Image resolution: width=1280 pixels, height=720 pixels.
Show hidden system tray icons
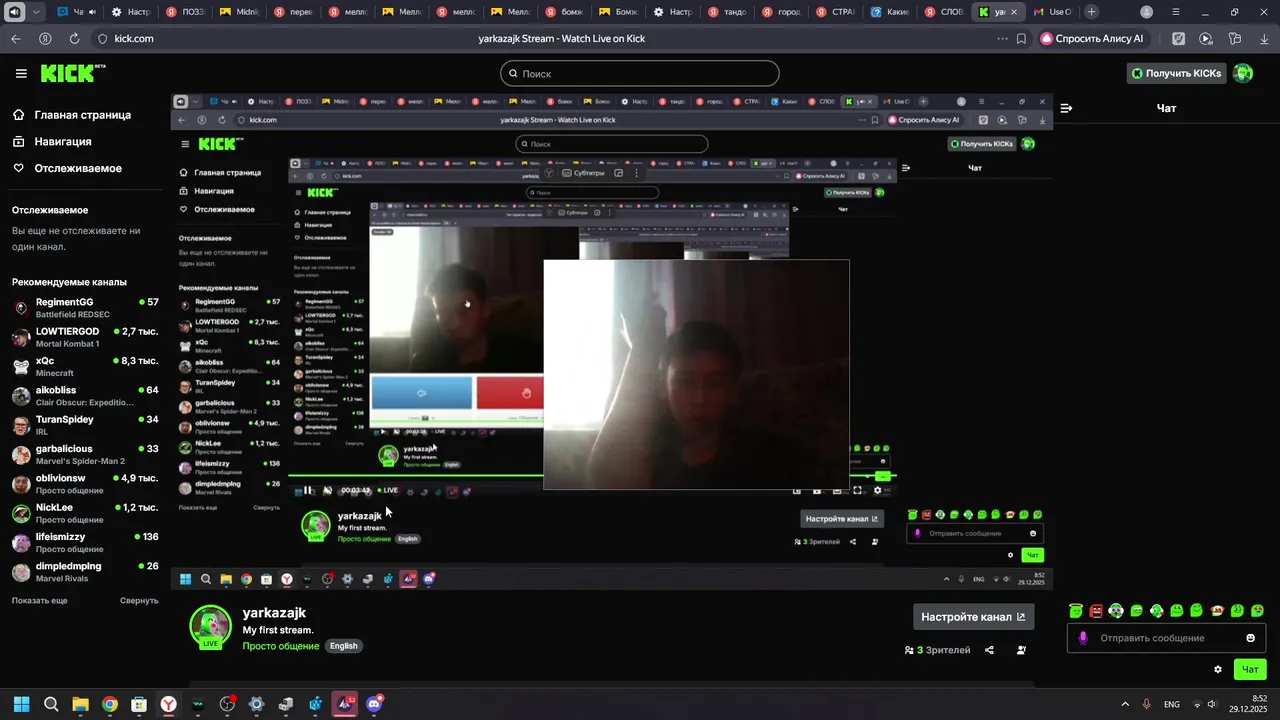point(1124,704)
